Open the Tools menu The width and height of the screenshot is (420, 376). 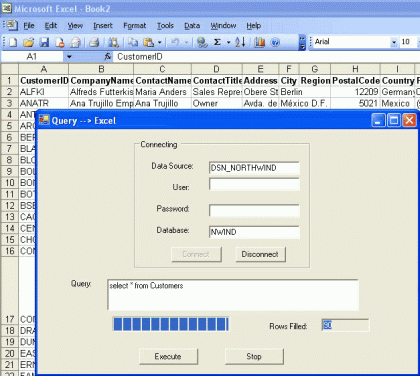[165, 26]
